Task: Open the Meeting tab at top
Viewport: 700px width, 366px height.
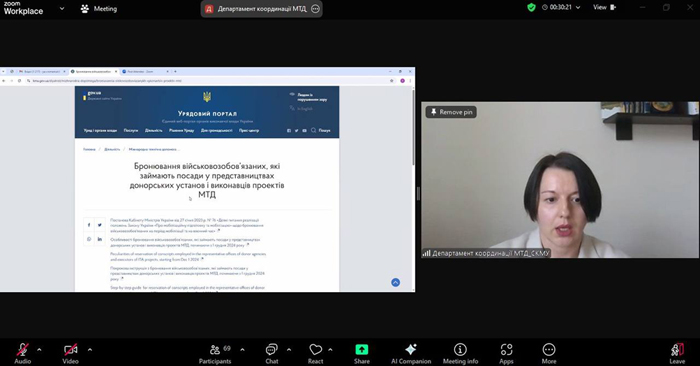Action: click(99, 8)
